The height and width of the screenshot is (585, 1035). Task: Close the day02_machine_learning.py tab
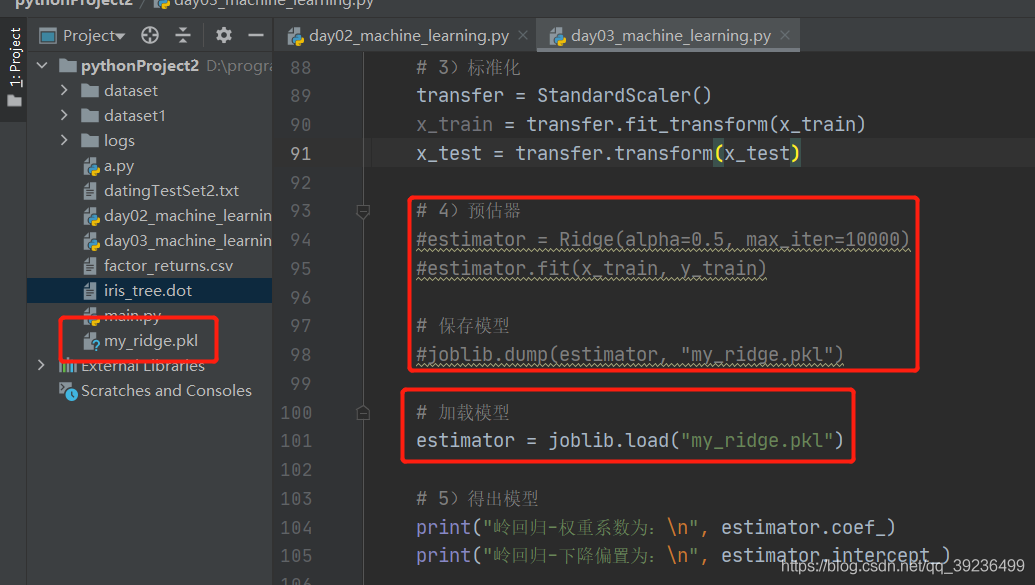(x=523, y=35)
